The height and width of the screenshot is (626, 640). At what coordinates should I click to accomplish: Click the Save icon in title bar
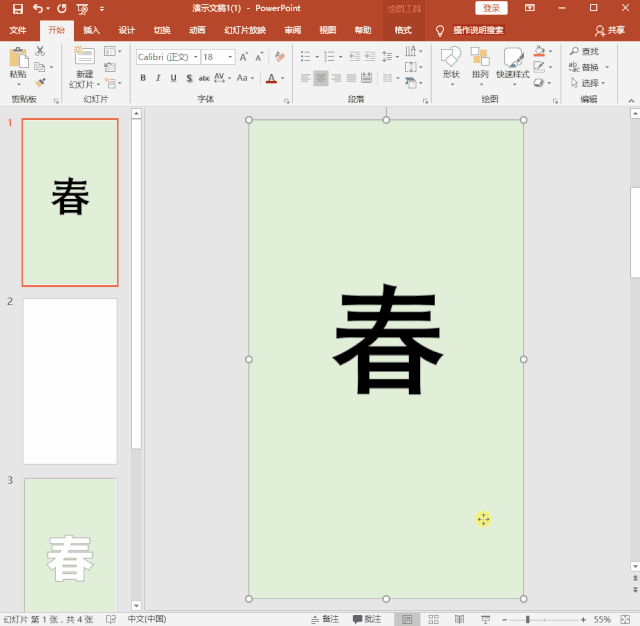coord(18,9)
